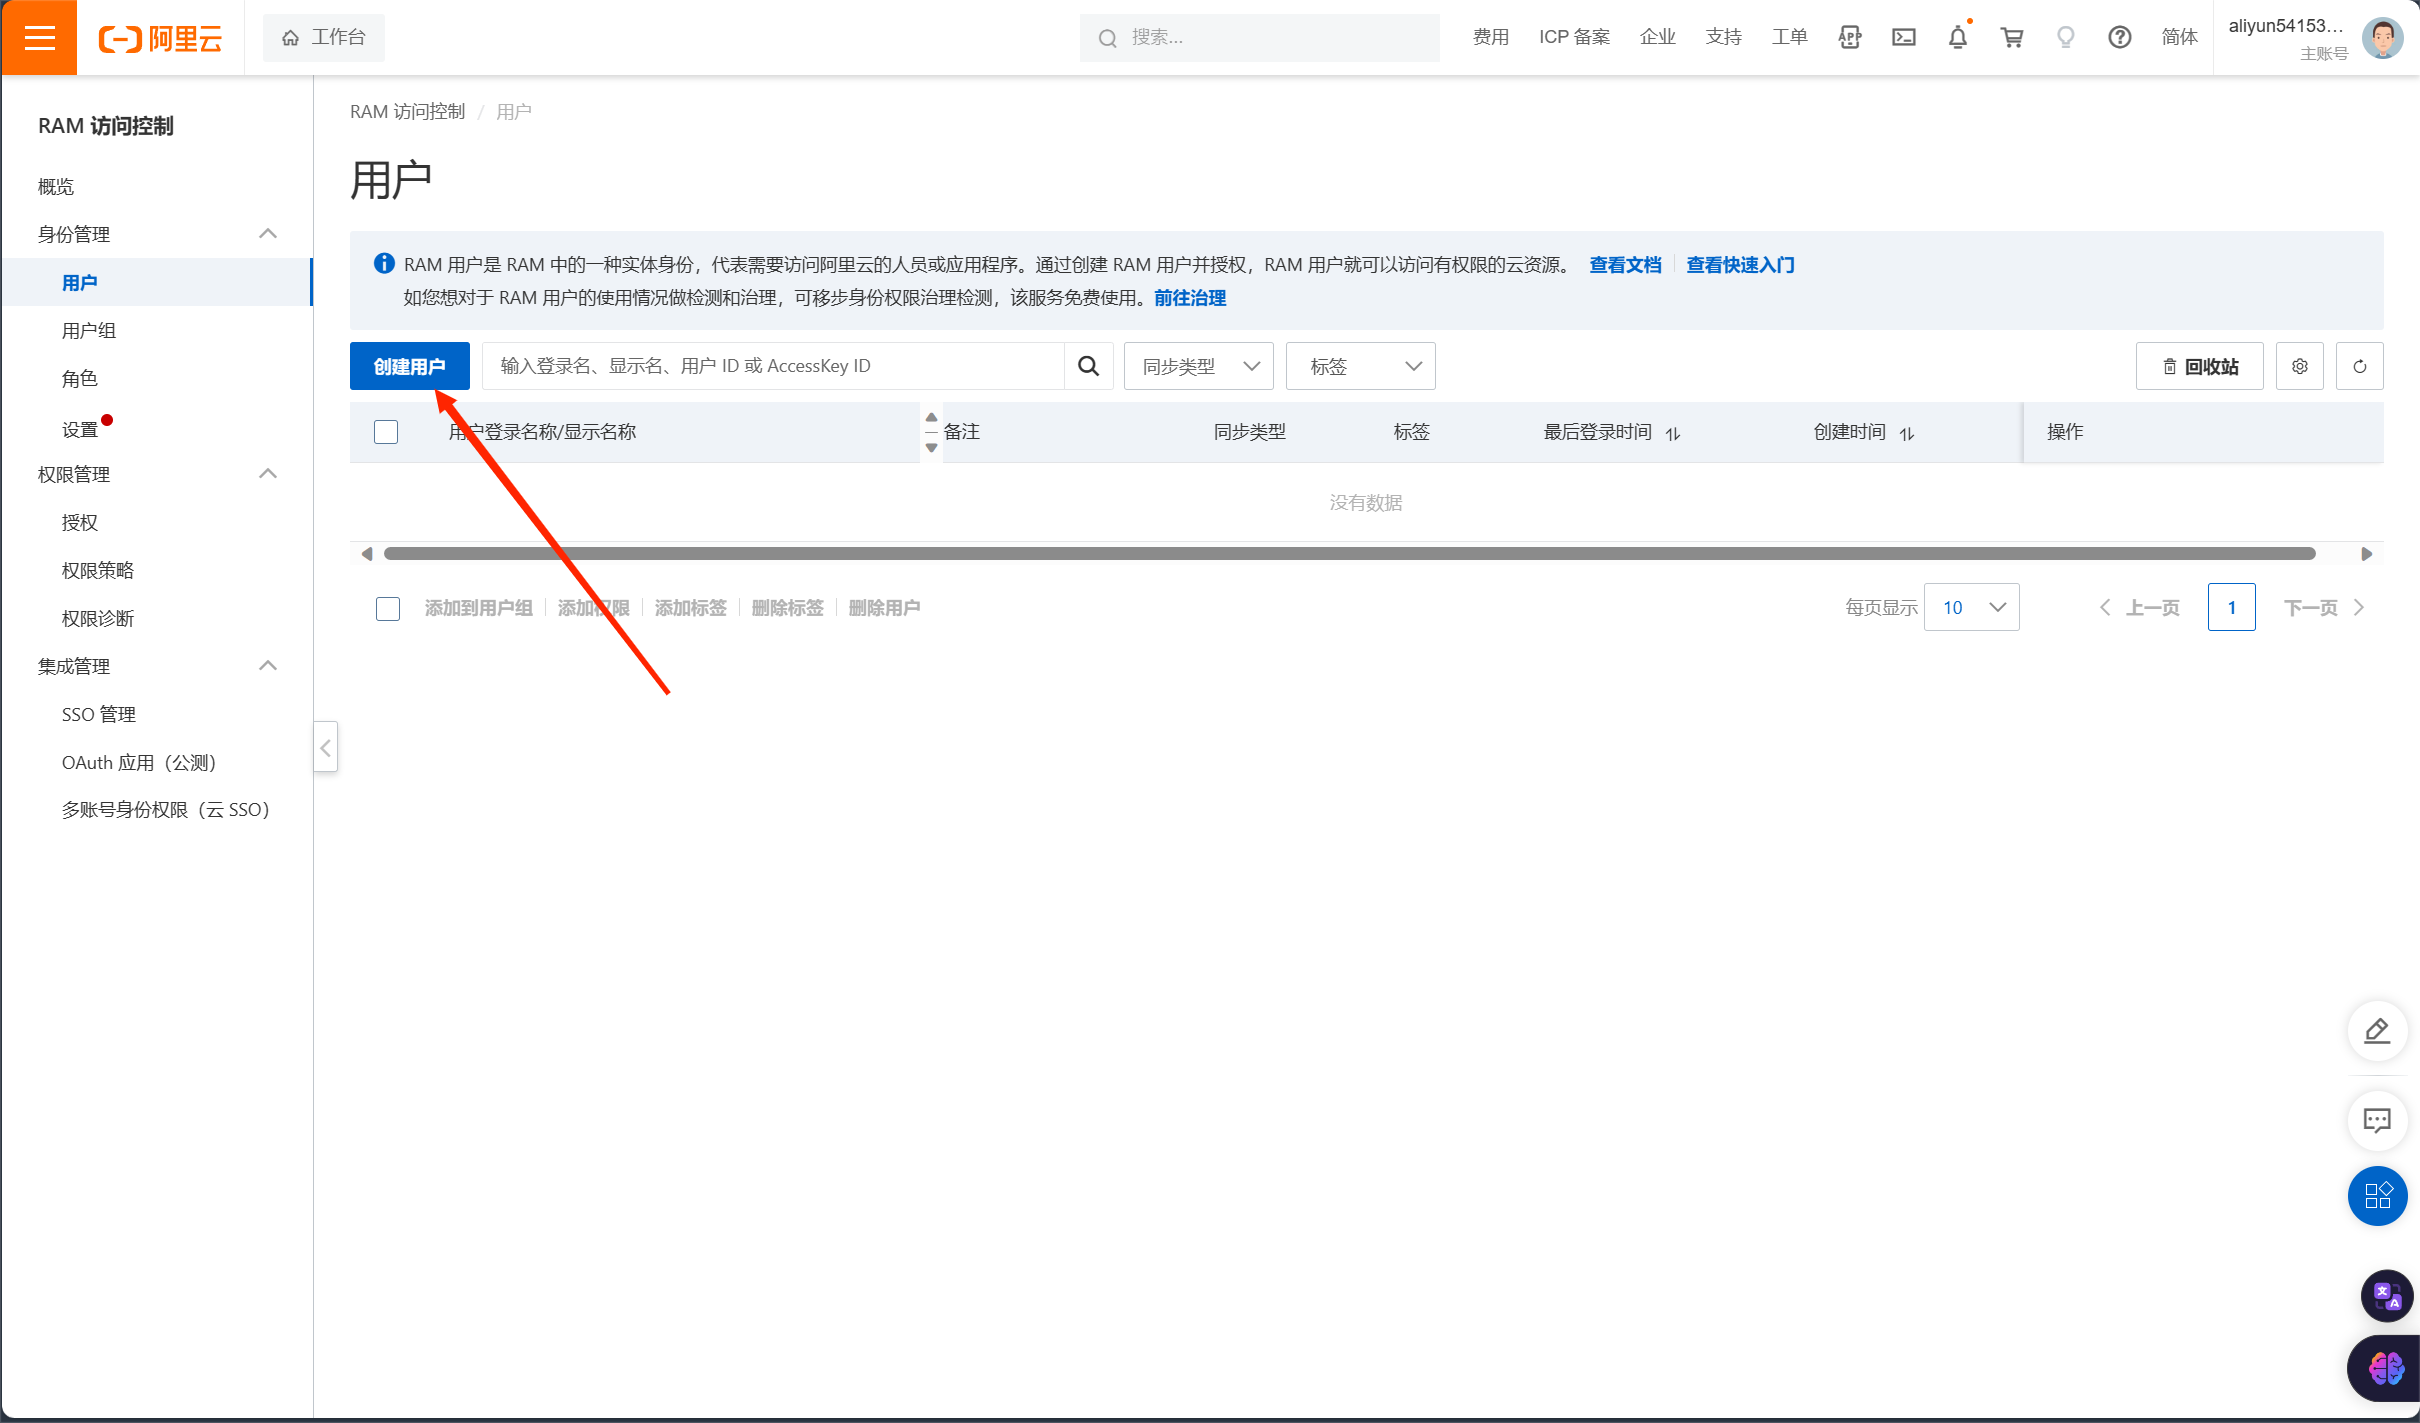Open the 标签 filter dropdown
The image size is (2420, 1423).
coord(1360,366)
